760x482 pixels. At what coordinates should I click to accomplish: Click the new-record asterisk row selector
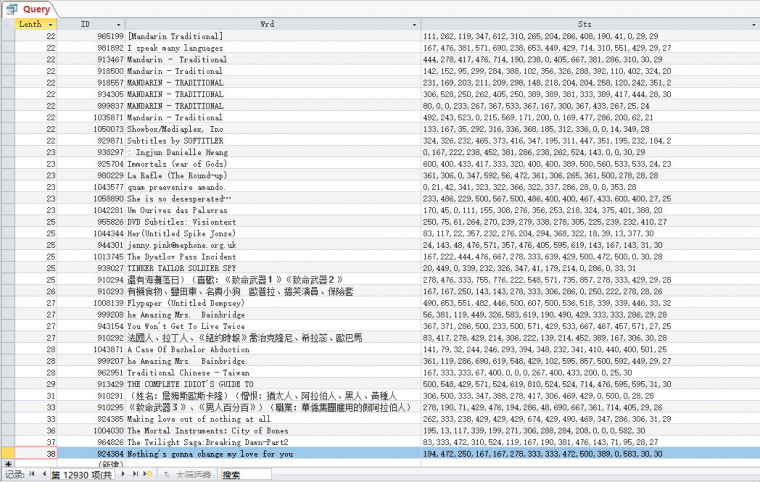tap(8, 465)
